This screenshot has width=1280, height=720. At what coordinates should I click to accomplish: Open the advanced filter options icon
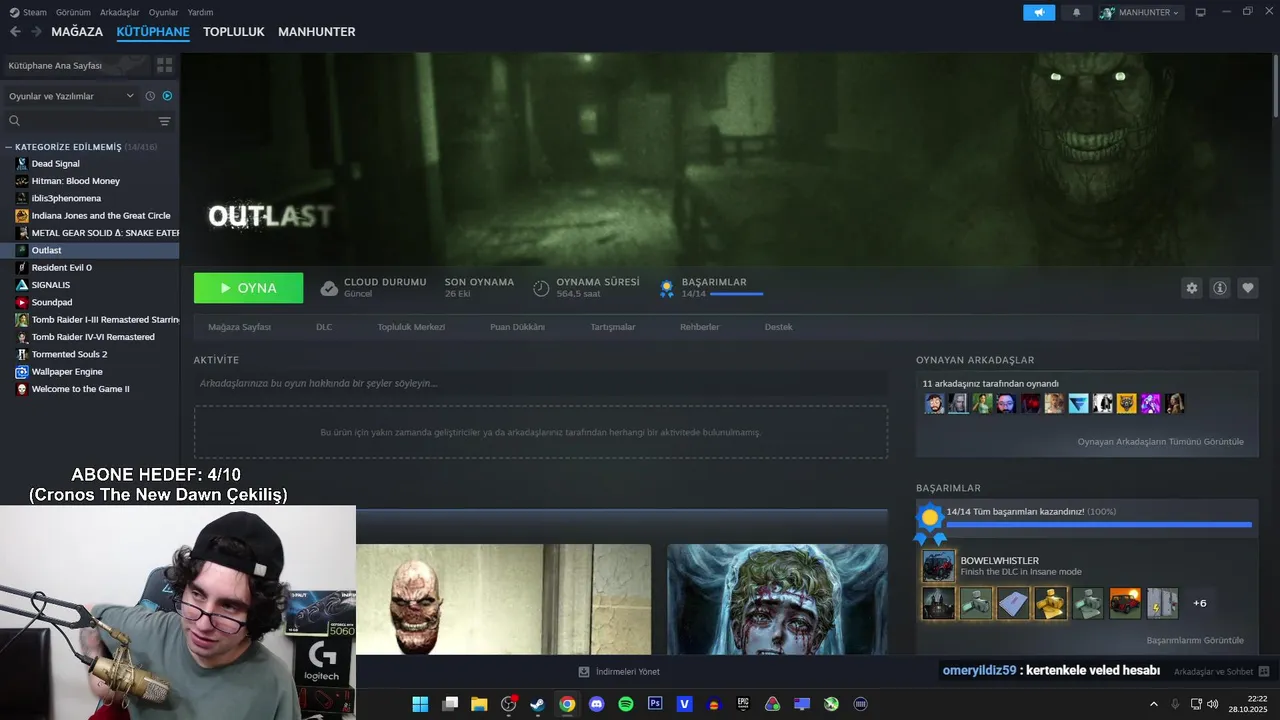click(x=165, y=121)
